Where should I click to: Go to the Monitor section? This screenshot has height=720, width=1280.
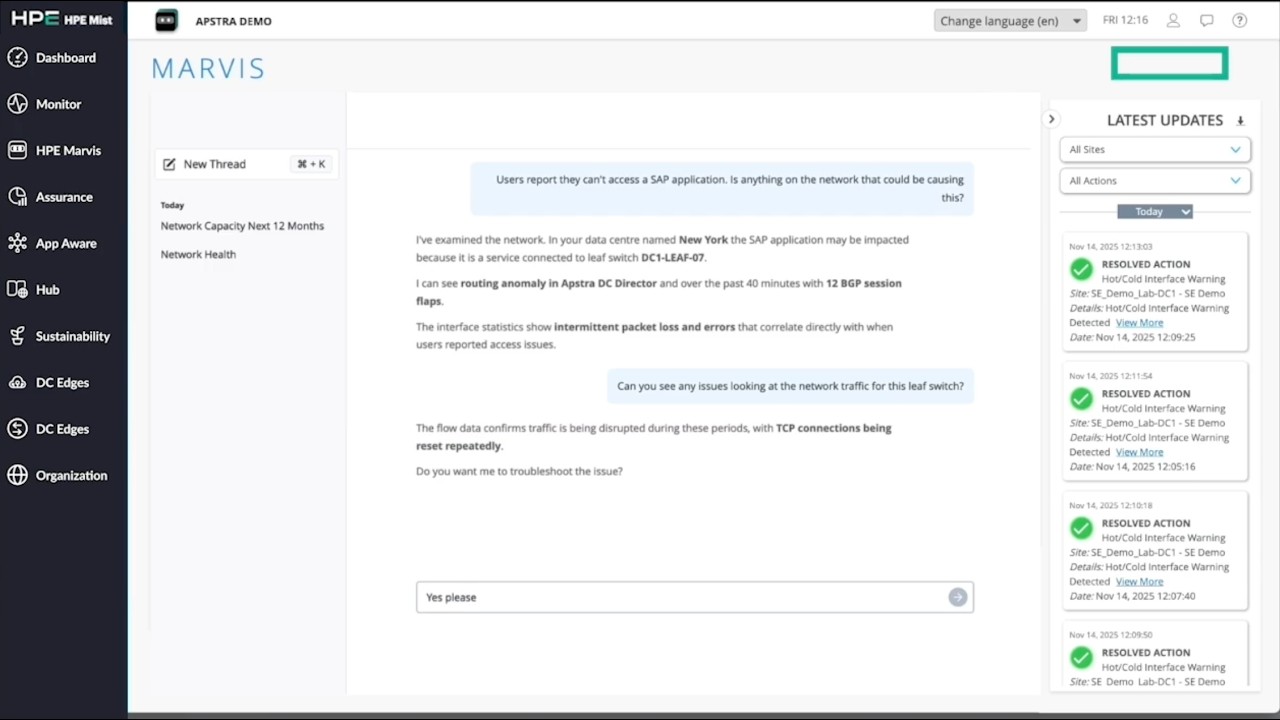[44, 104]
